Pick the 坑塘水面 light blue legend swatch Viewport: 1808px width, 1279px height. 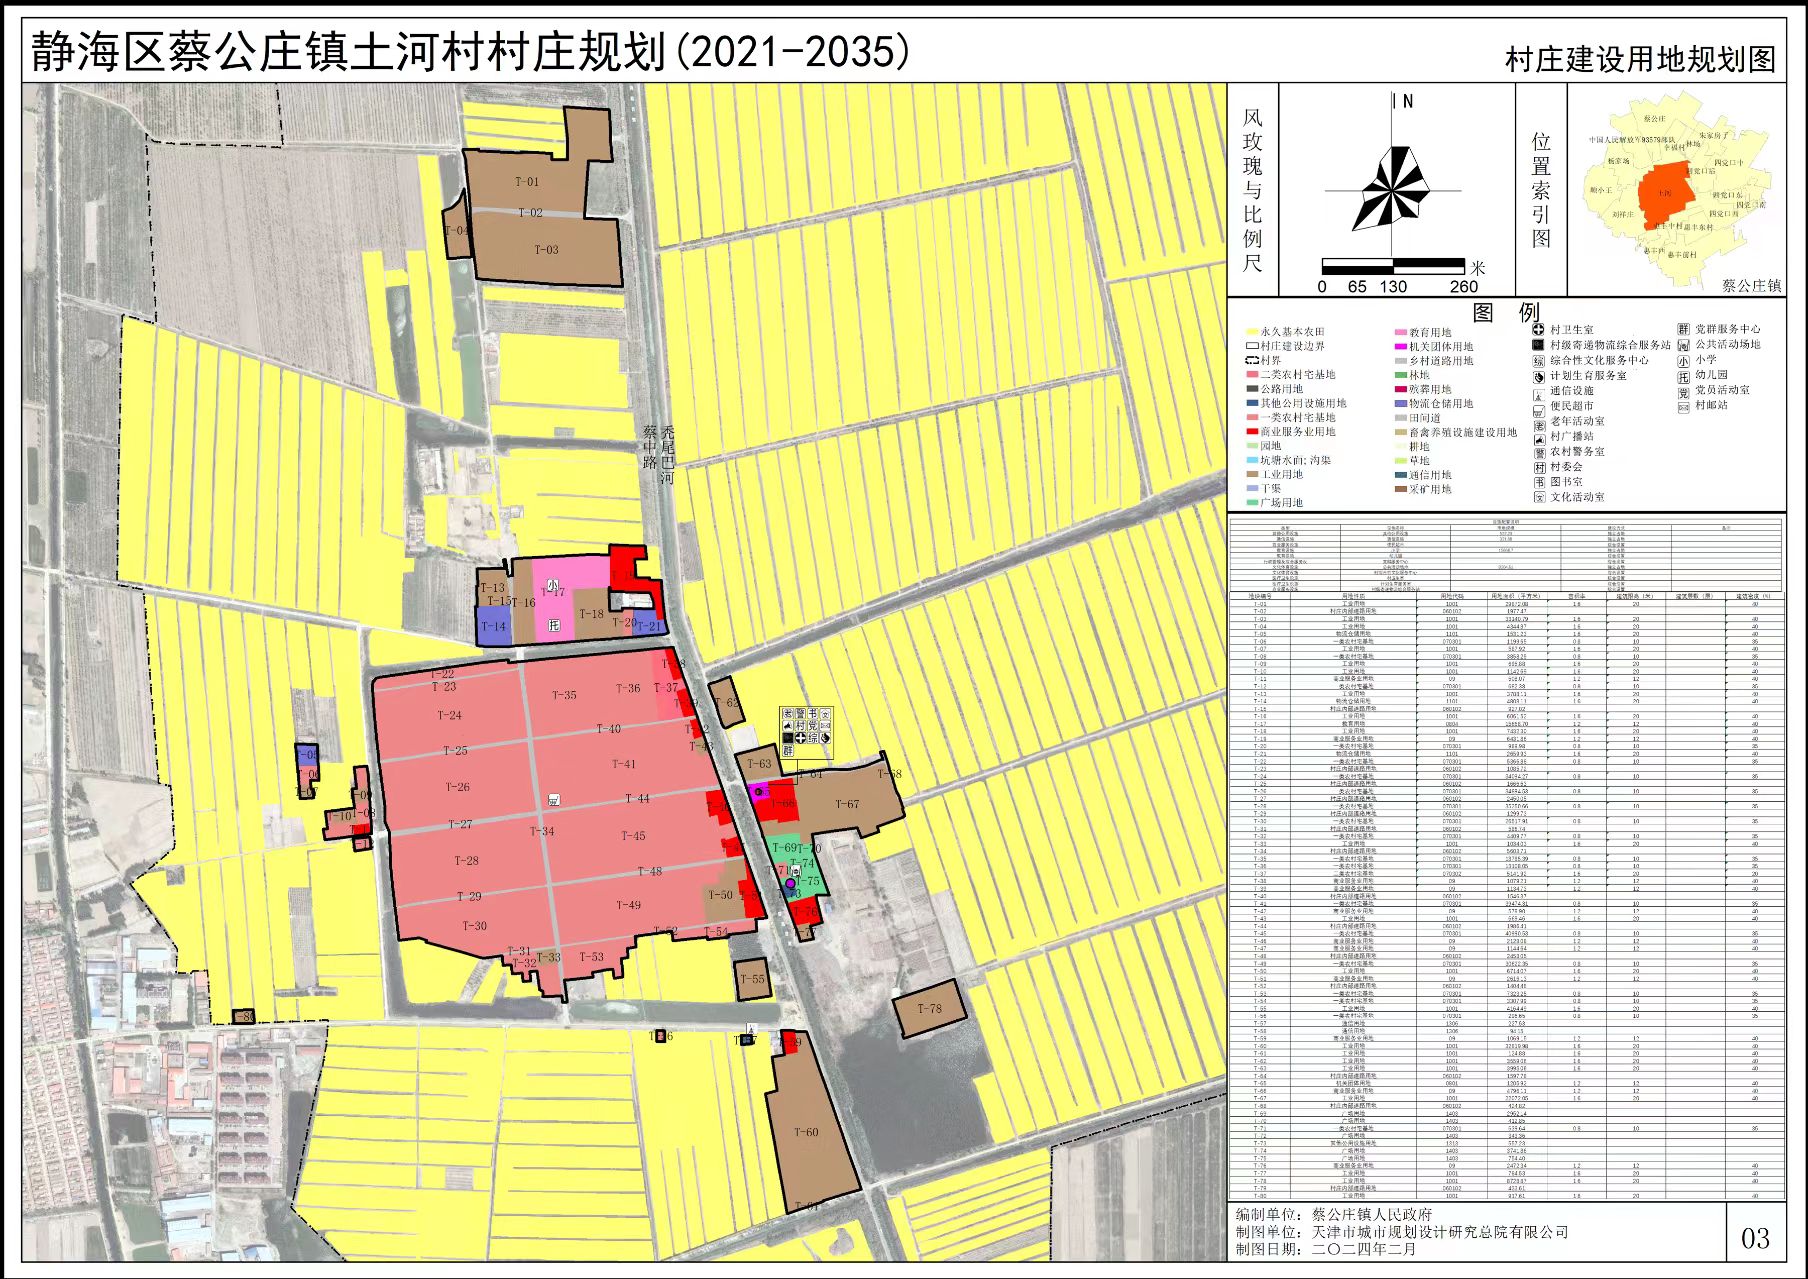click(x=1251, y=461)
